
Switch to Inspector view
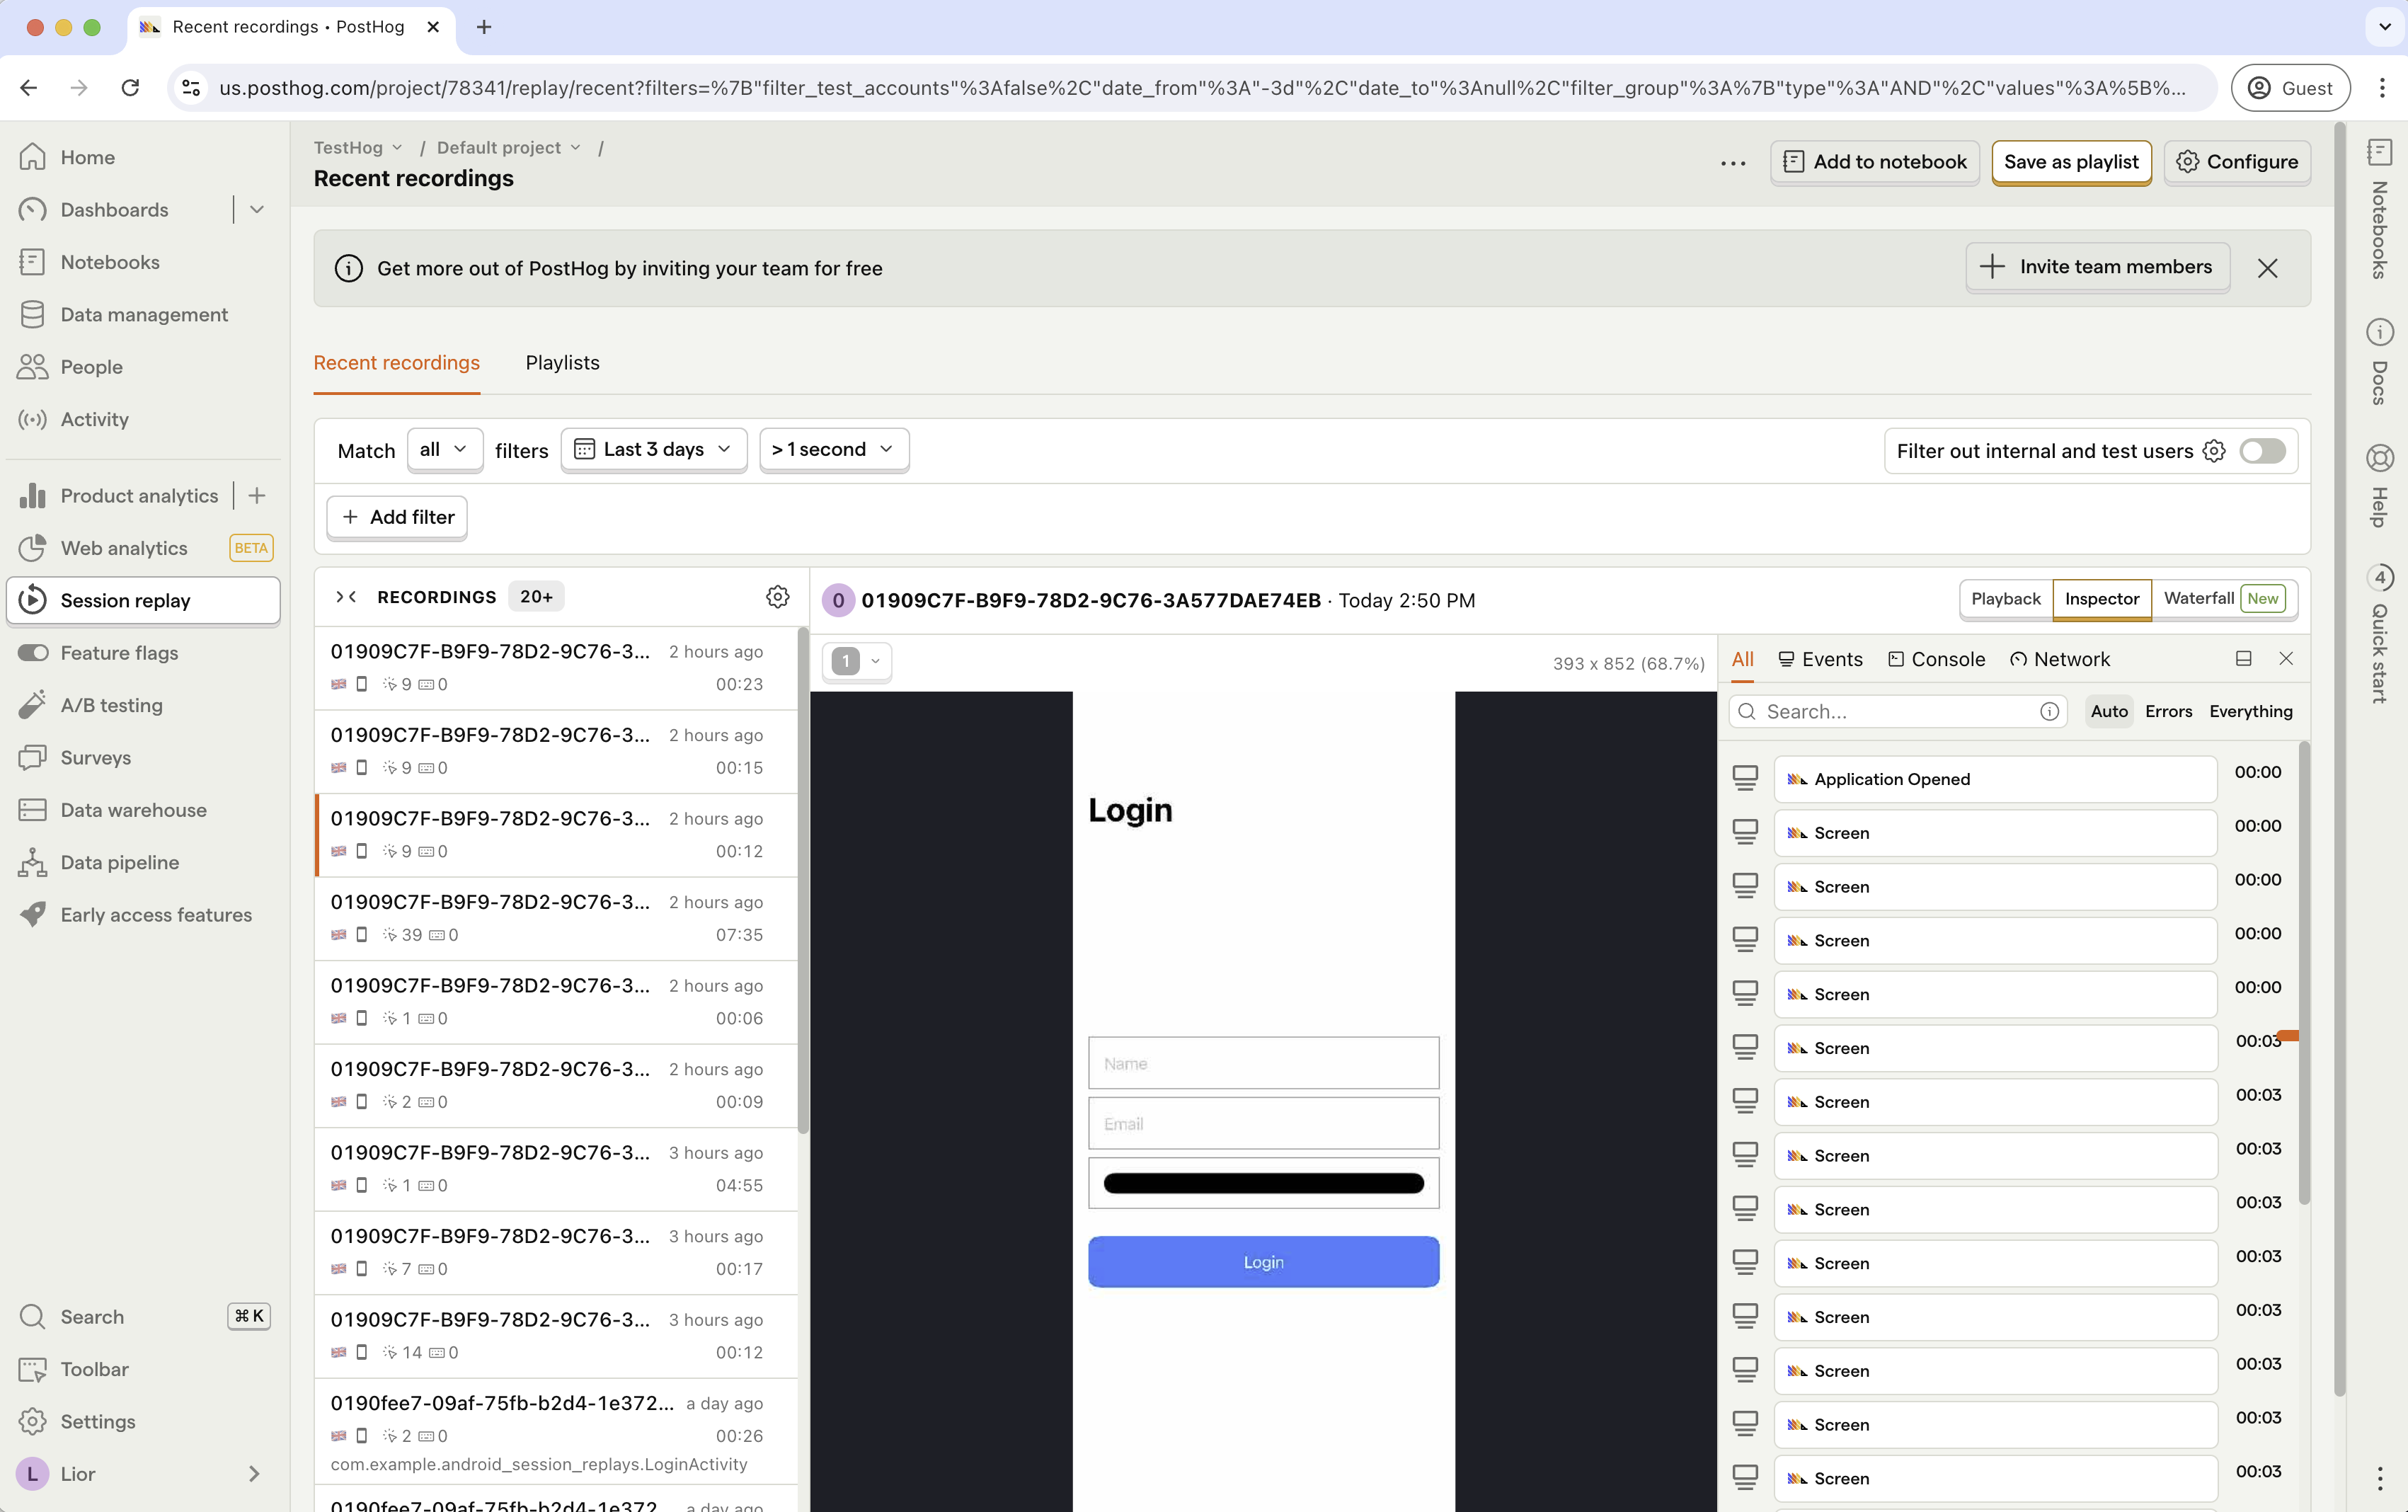[2101, 599]
